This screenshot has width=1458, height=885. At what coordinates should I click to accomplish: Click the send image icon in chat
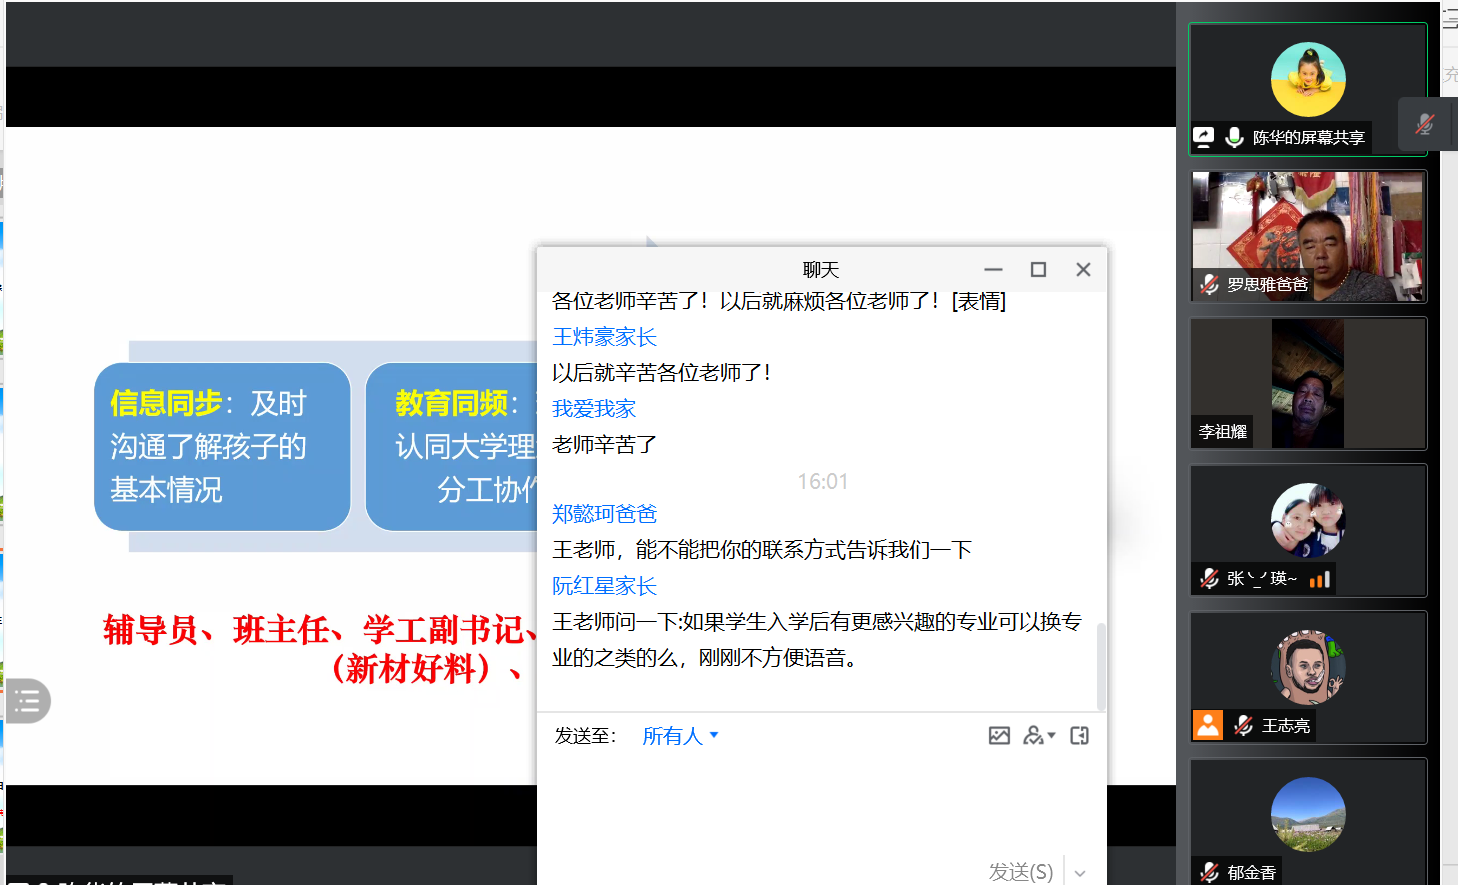(x=999, y=736)
